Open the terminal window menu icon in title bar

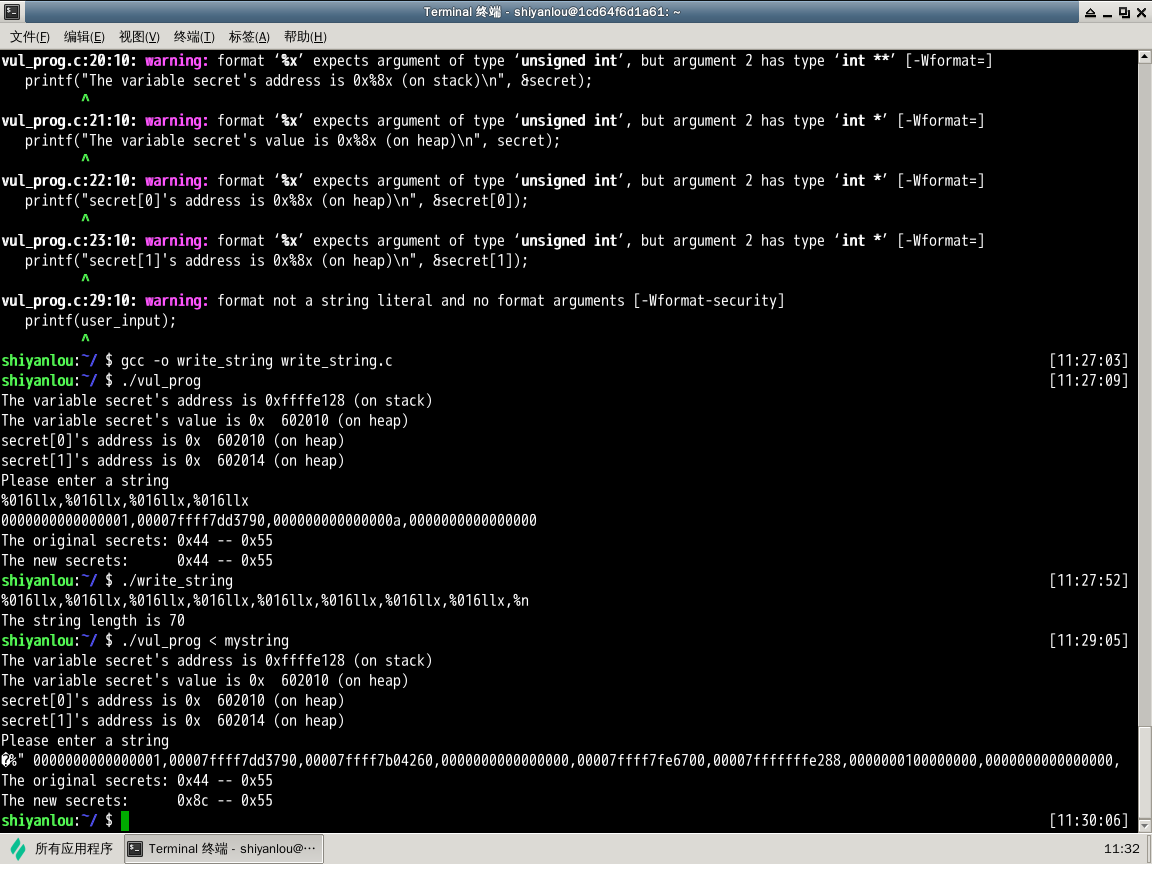pos(11,12)
